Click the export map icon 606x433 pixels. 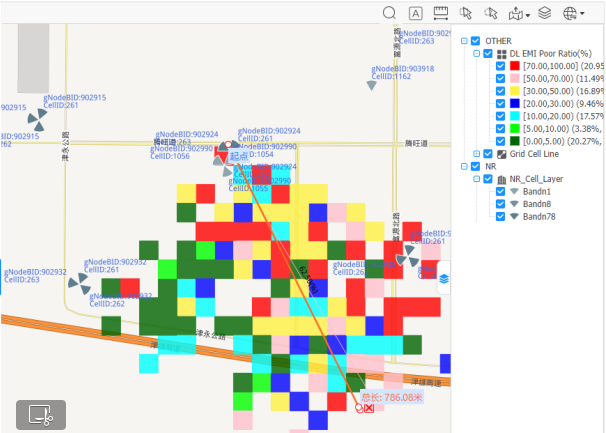click(516, 14)
